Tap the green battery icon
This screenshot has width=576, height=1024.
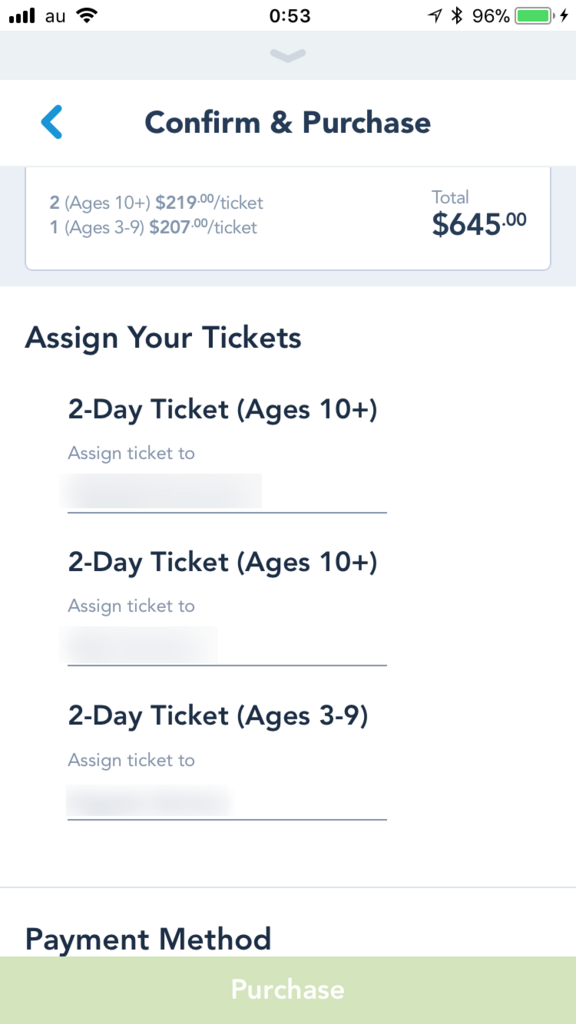535,16
